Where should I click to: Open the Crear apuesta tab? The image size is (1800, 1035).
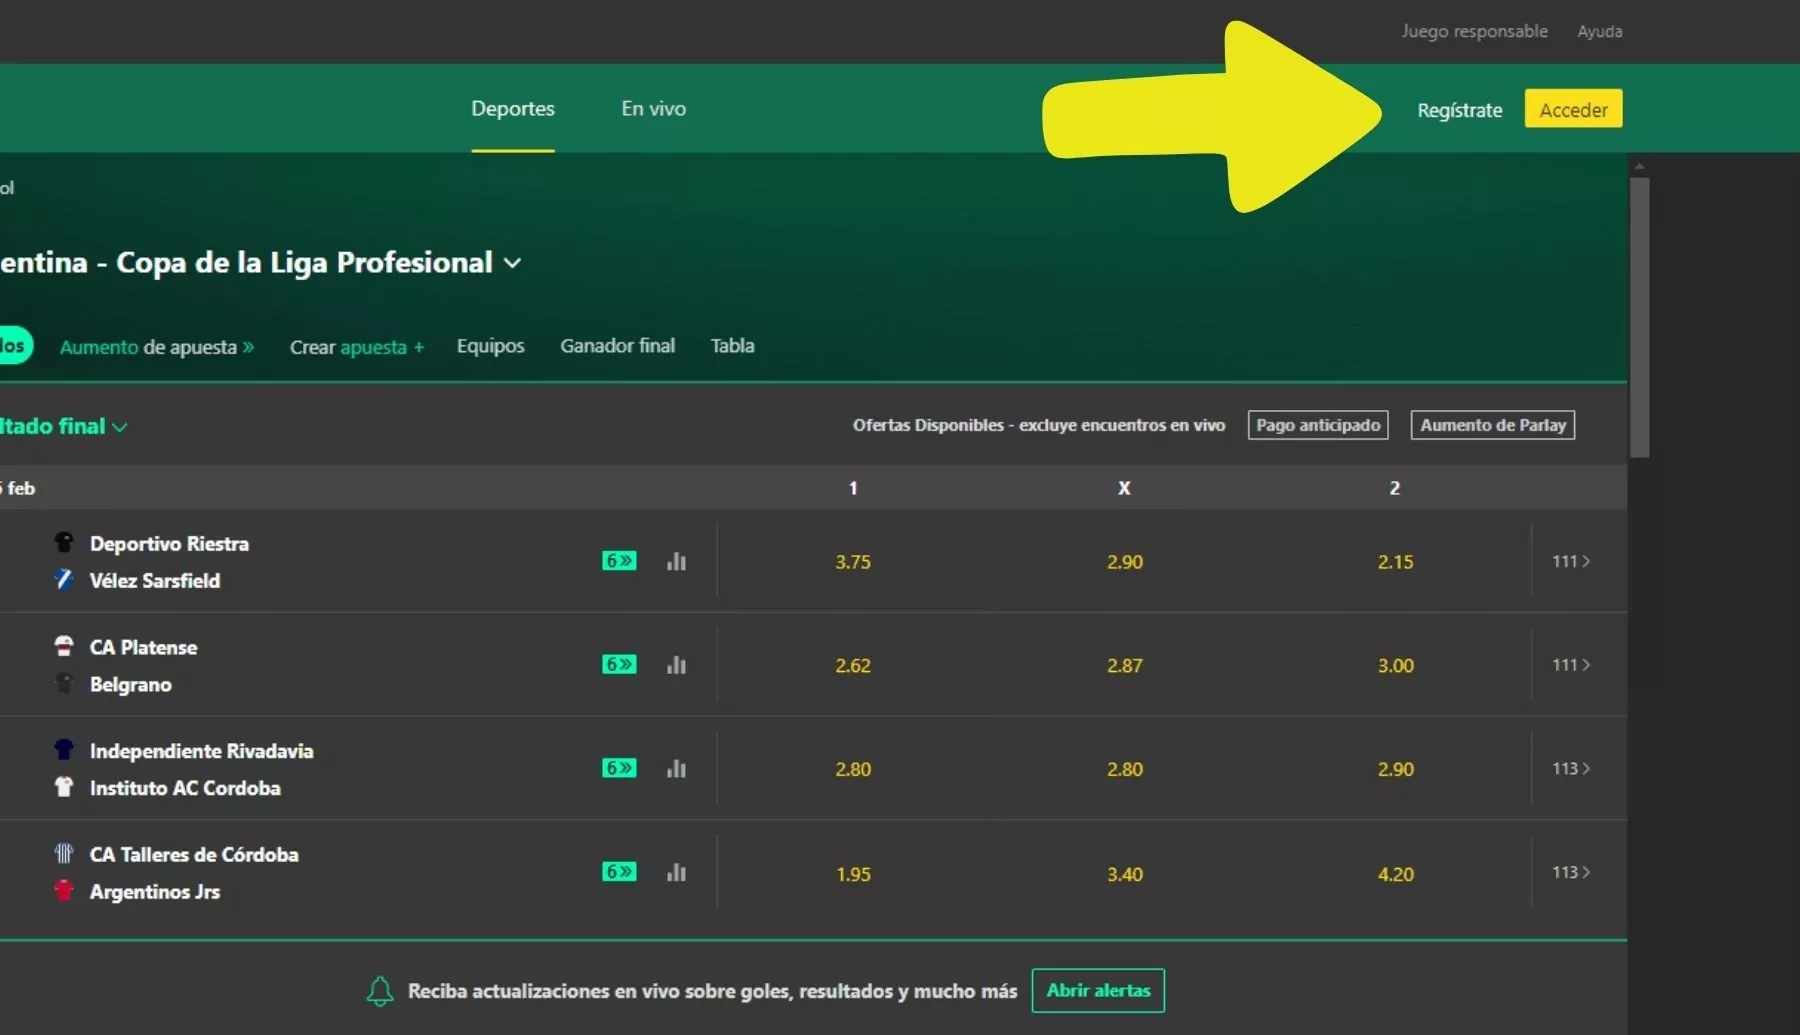357,347
